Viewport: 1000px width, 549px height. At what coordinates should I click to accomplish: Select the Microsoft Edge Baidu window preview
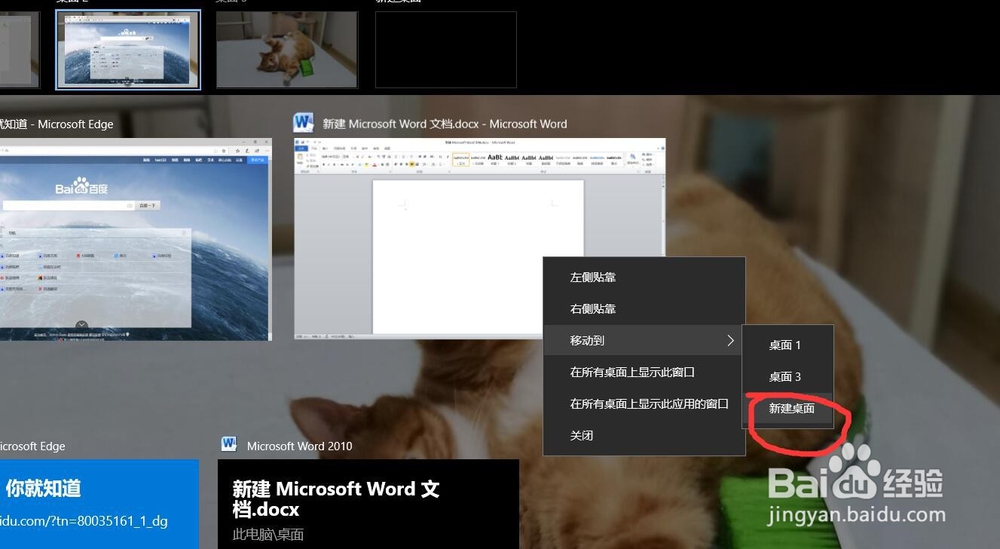[135, 239]
